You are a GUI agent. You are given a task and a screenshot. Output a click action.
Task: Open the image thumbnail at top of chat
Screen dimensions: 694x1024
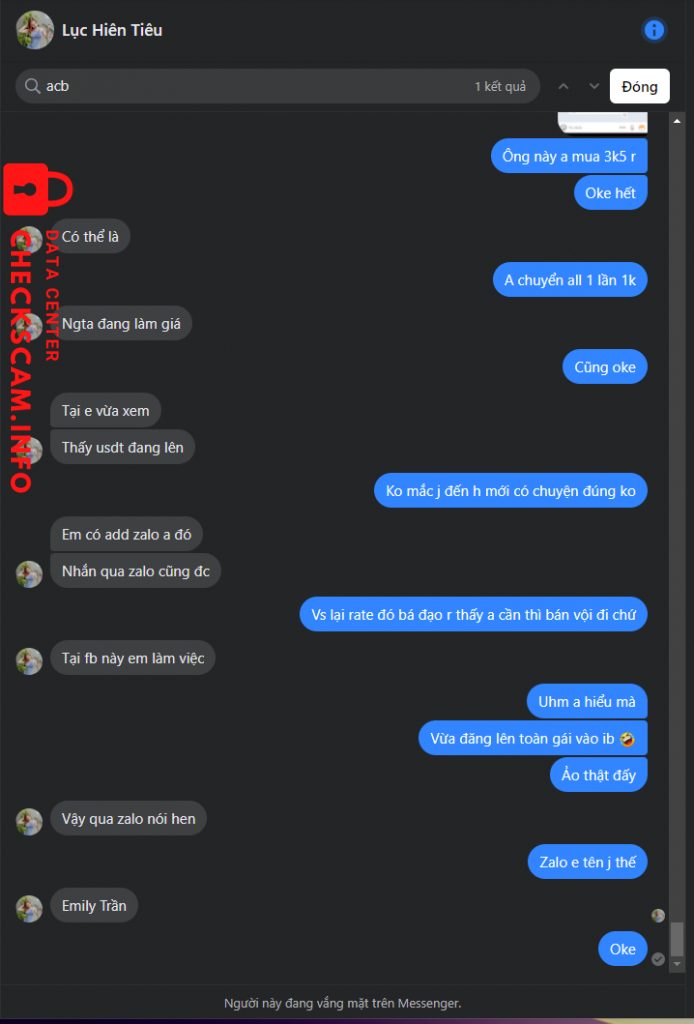point(602,122)
